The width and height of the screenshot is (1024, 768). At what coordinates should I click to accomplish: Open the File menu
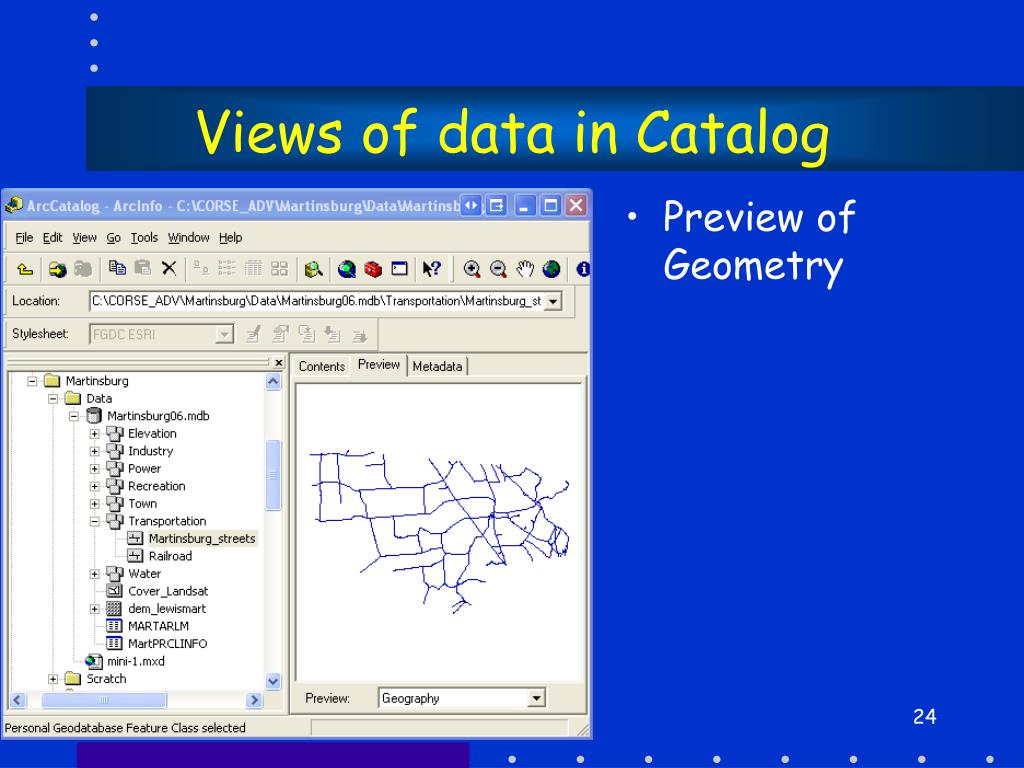coord(24,238)
